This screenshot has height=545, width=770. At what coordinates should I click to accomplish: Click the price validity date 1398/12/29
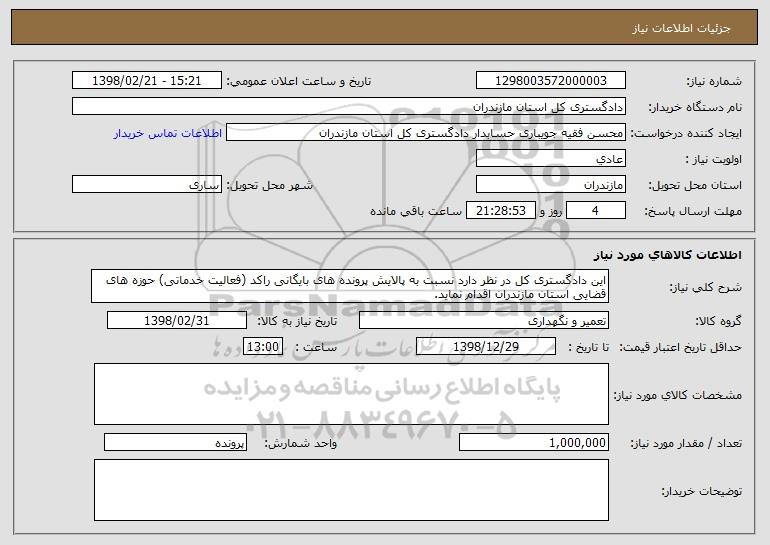pyautogui.click(x=486, y=347)
